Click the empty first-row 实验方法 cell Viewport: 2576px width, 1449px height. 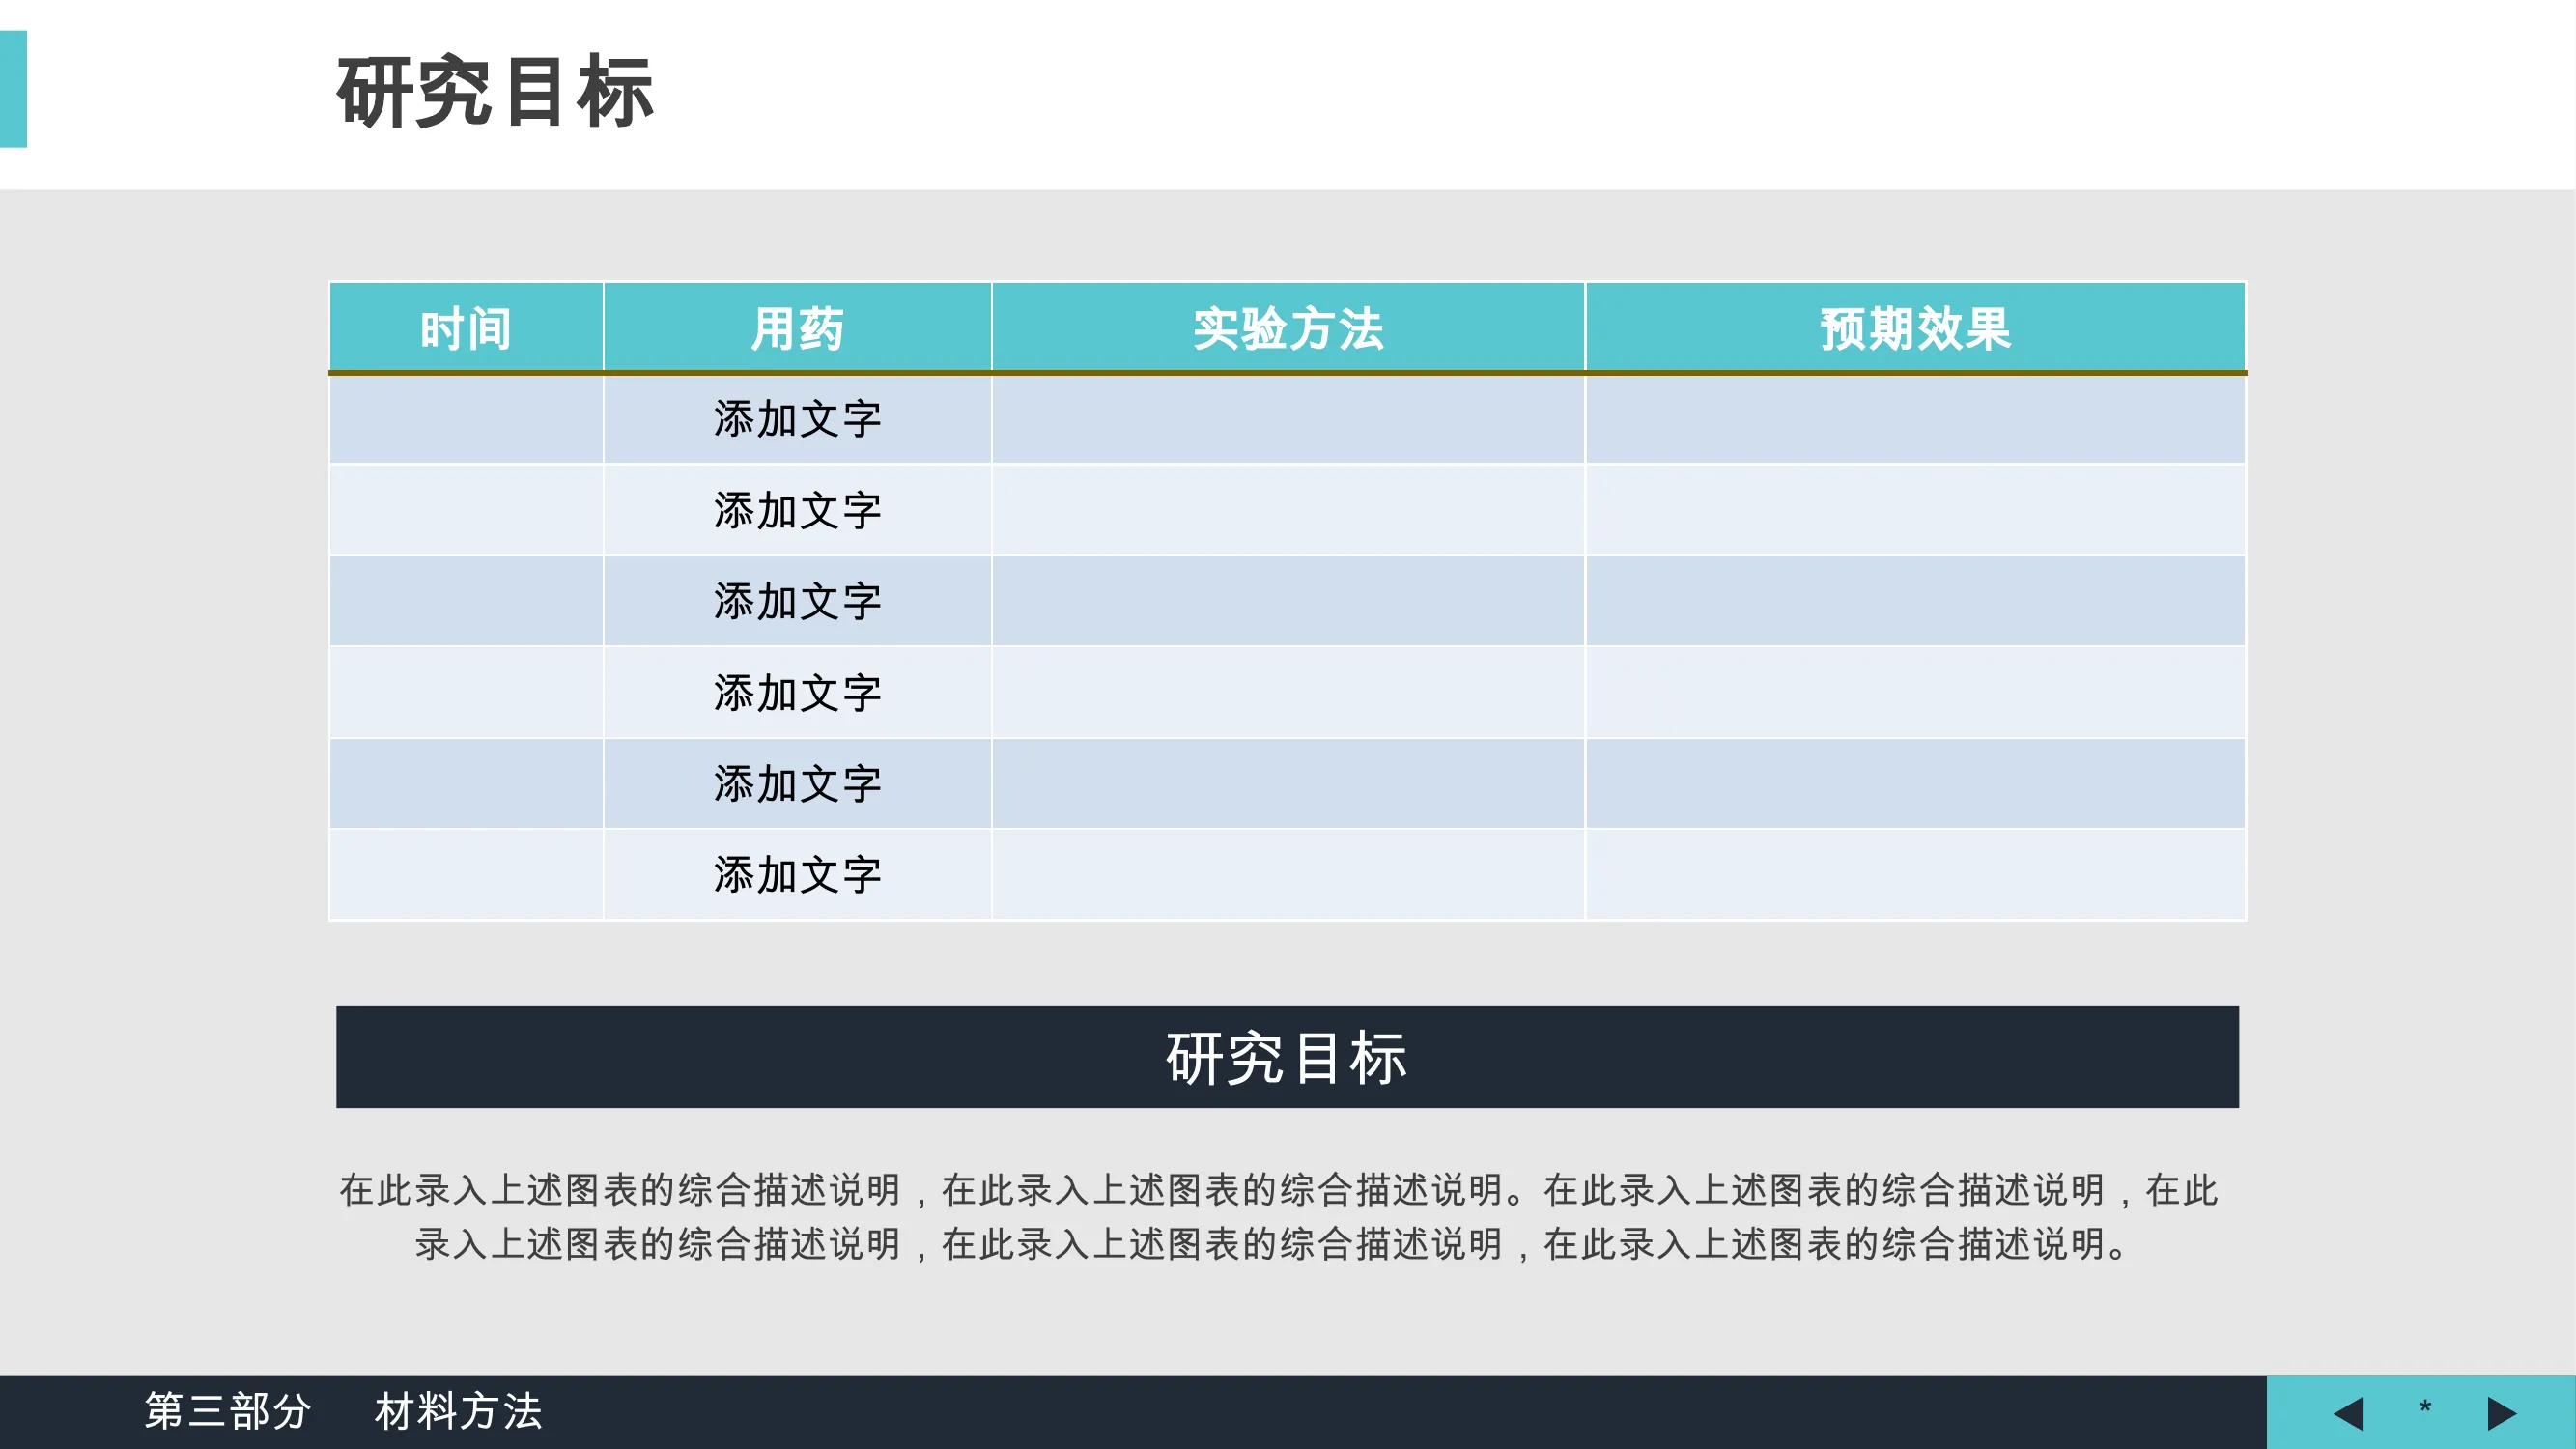[x=1287, y=419]
